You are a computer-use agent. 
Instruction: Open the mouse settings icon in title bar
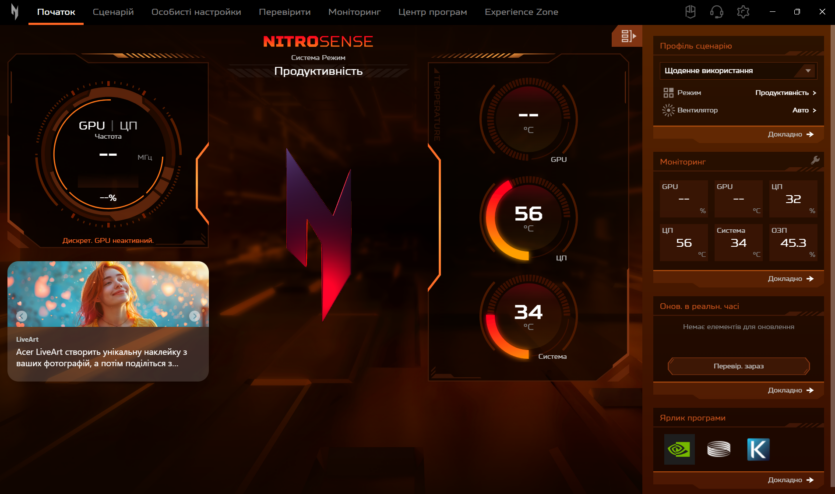click(690, 12)
